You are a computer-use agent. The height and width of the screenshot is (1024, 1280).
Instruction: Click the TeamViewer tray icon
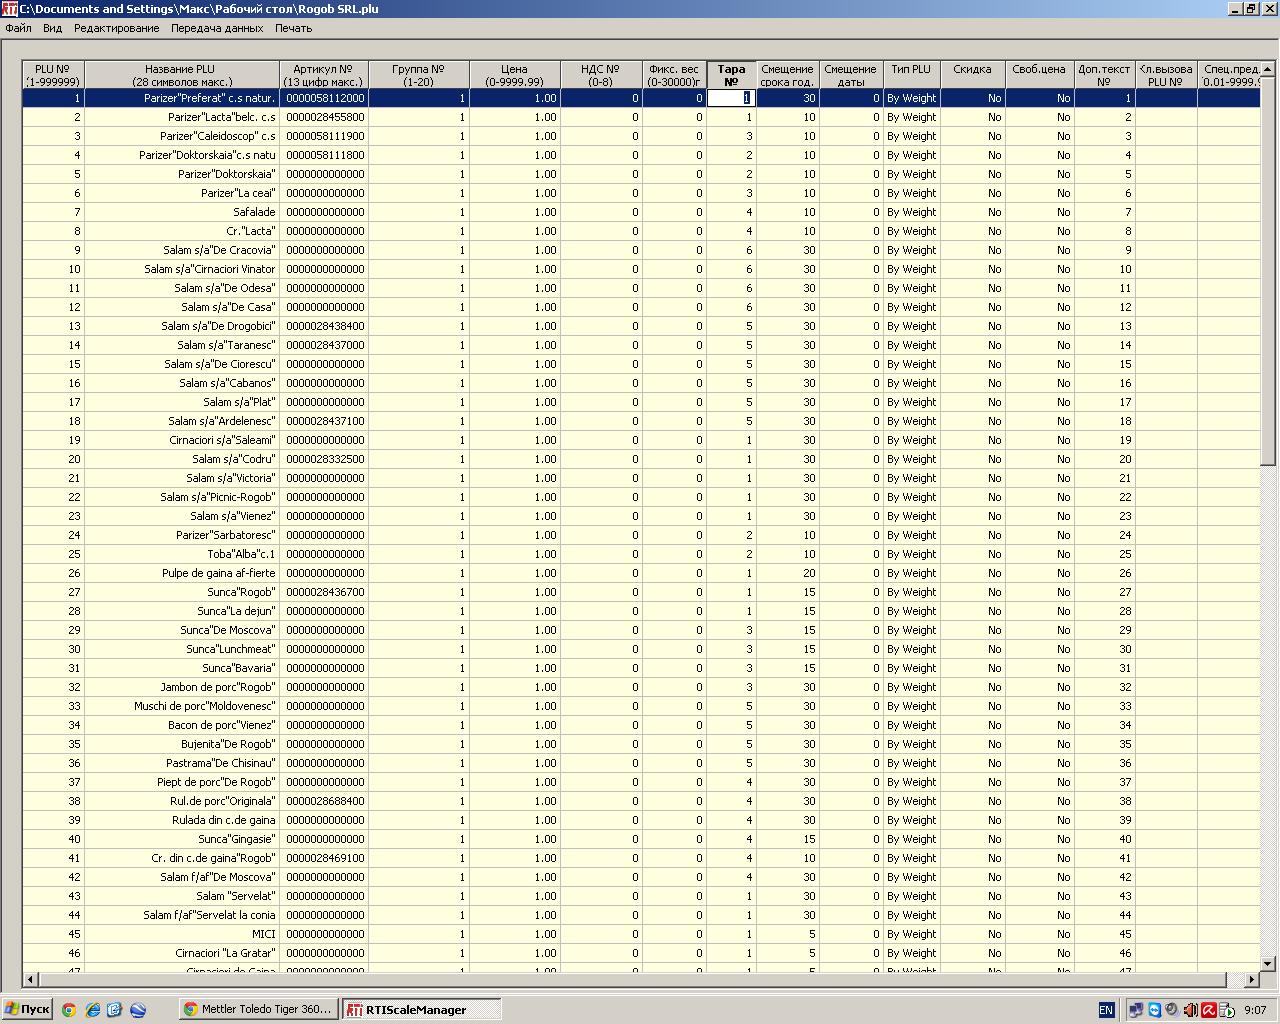tap(1154, 1010)
